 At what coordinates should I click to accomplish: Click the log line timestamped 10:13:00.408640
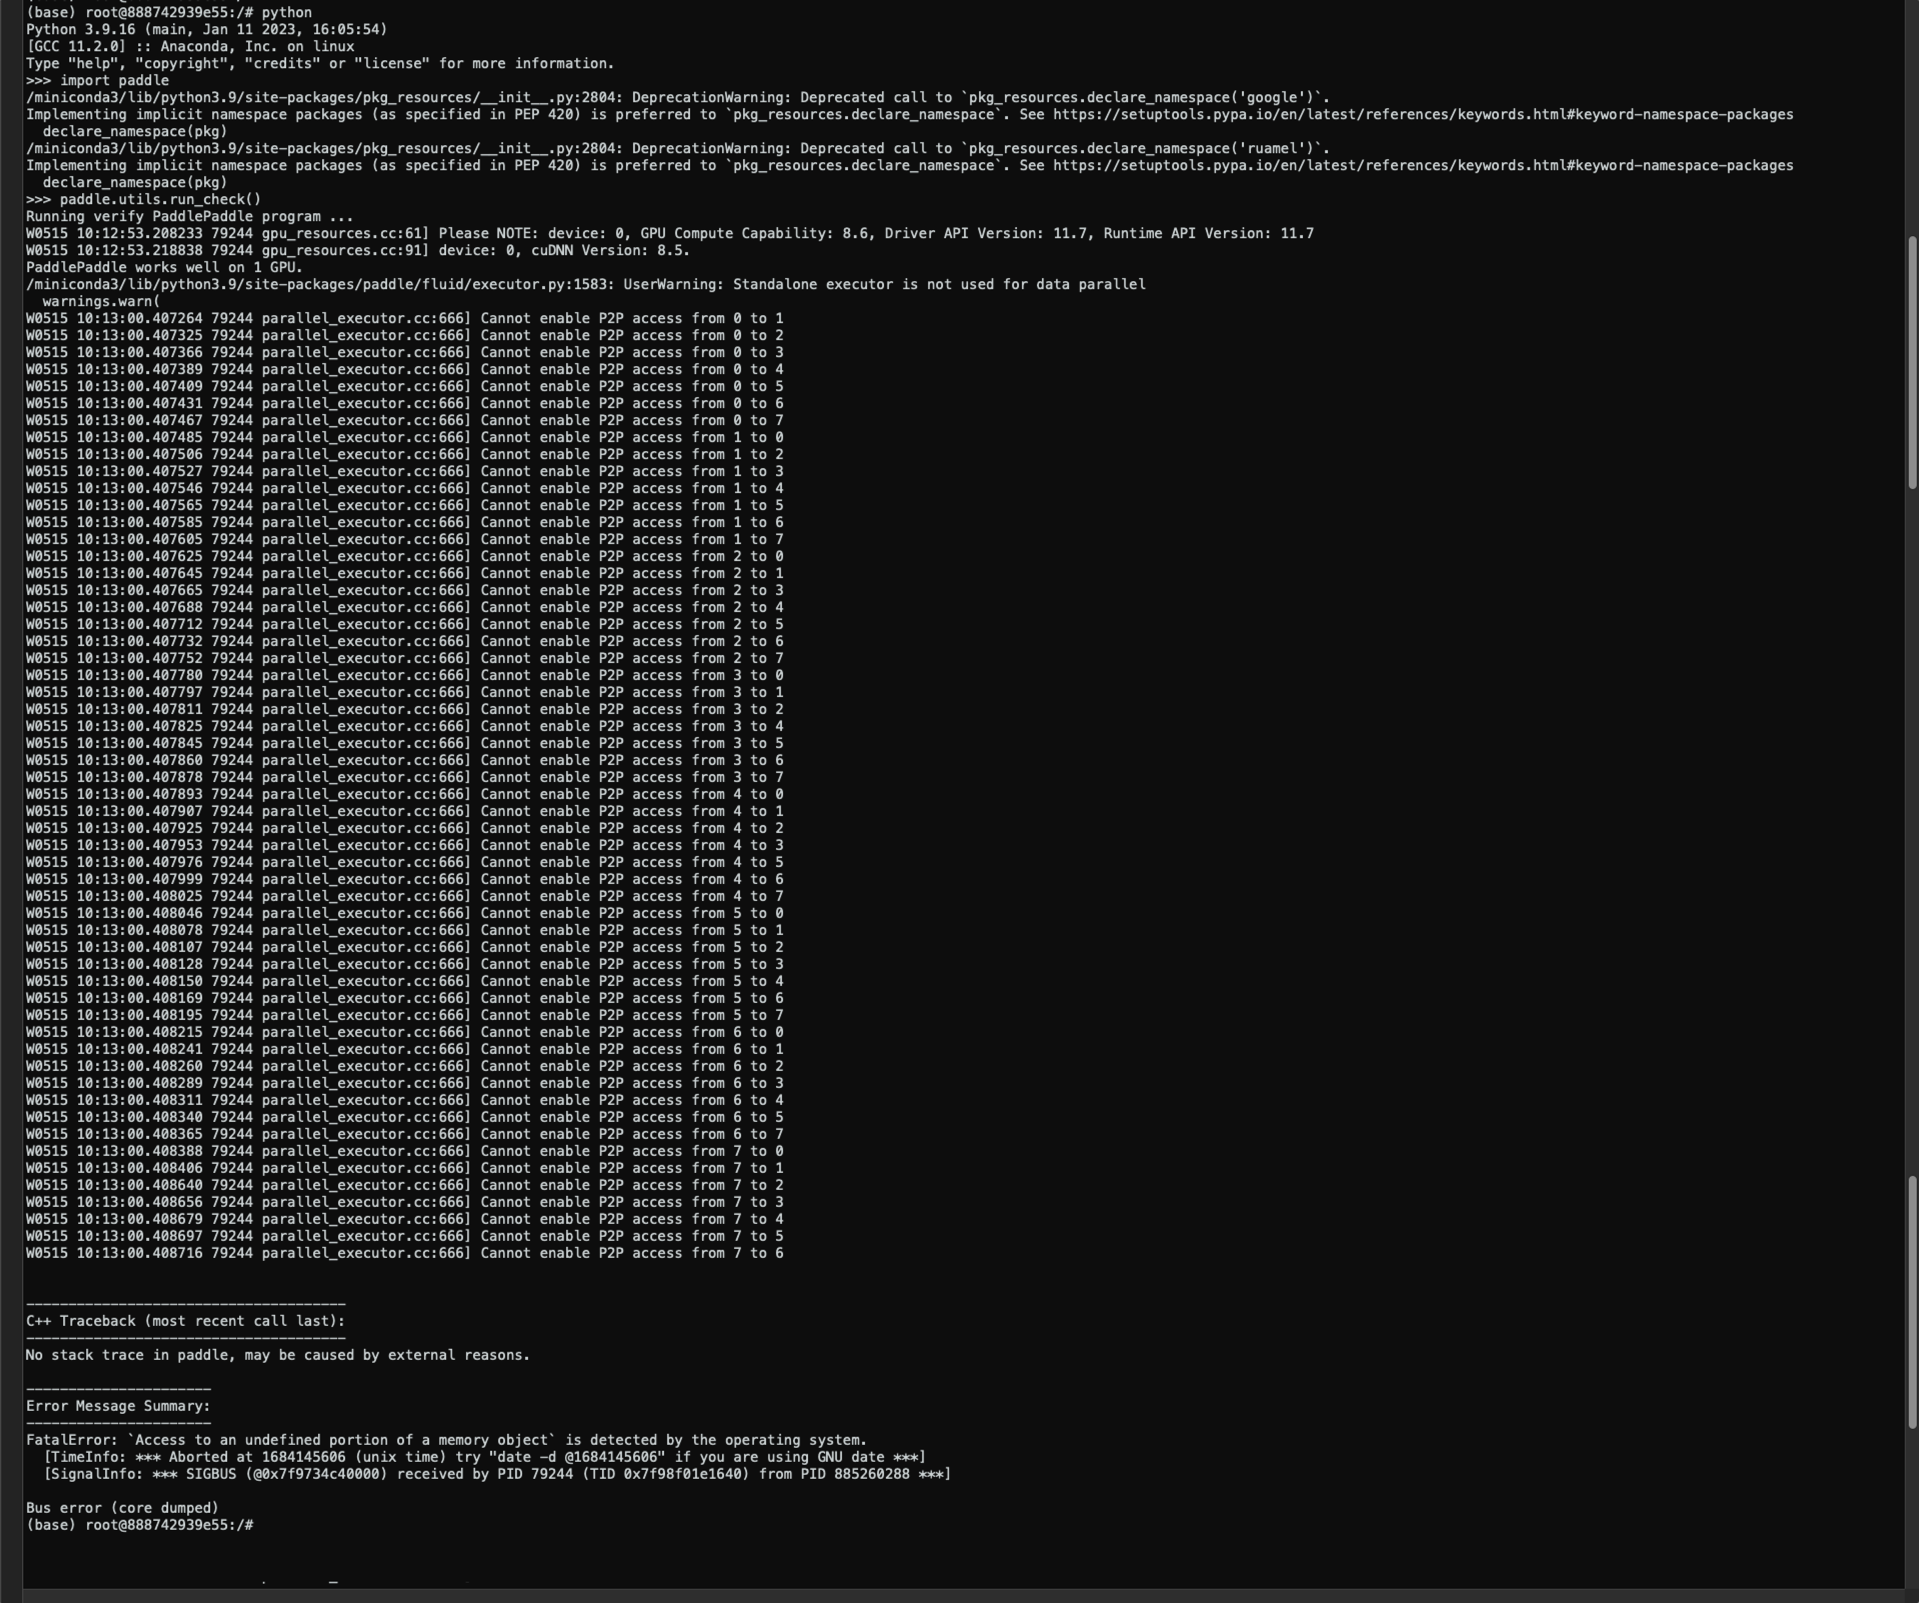coord(404,1185)
